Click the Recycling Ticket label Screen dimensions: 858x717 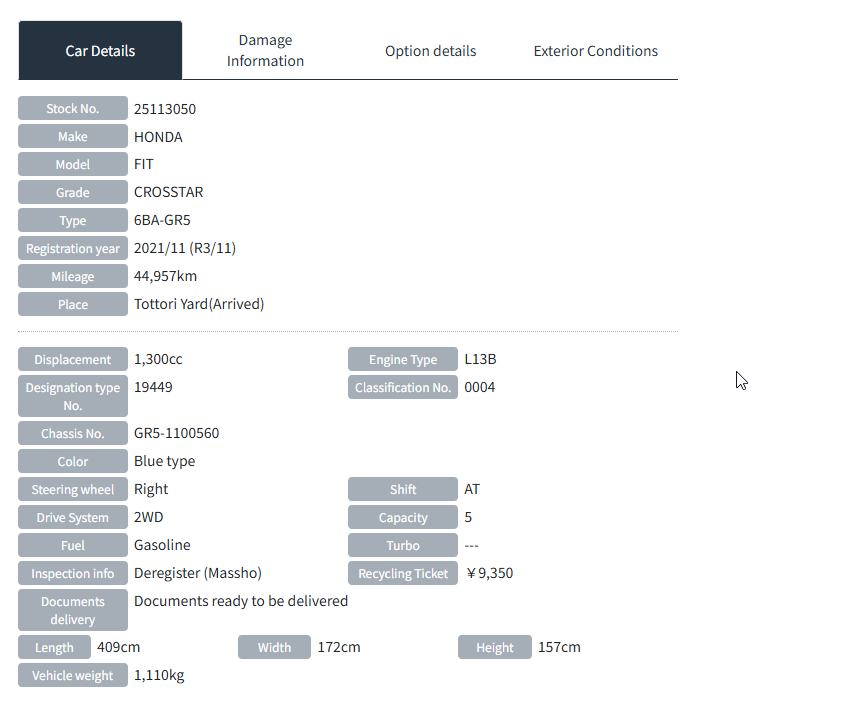pyautogui.click(x=403, y=574)
